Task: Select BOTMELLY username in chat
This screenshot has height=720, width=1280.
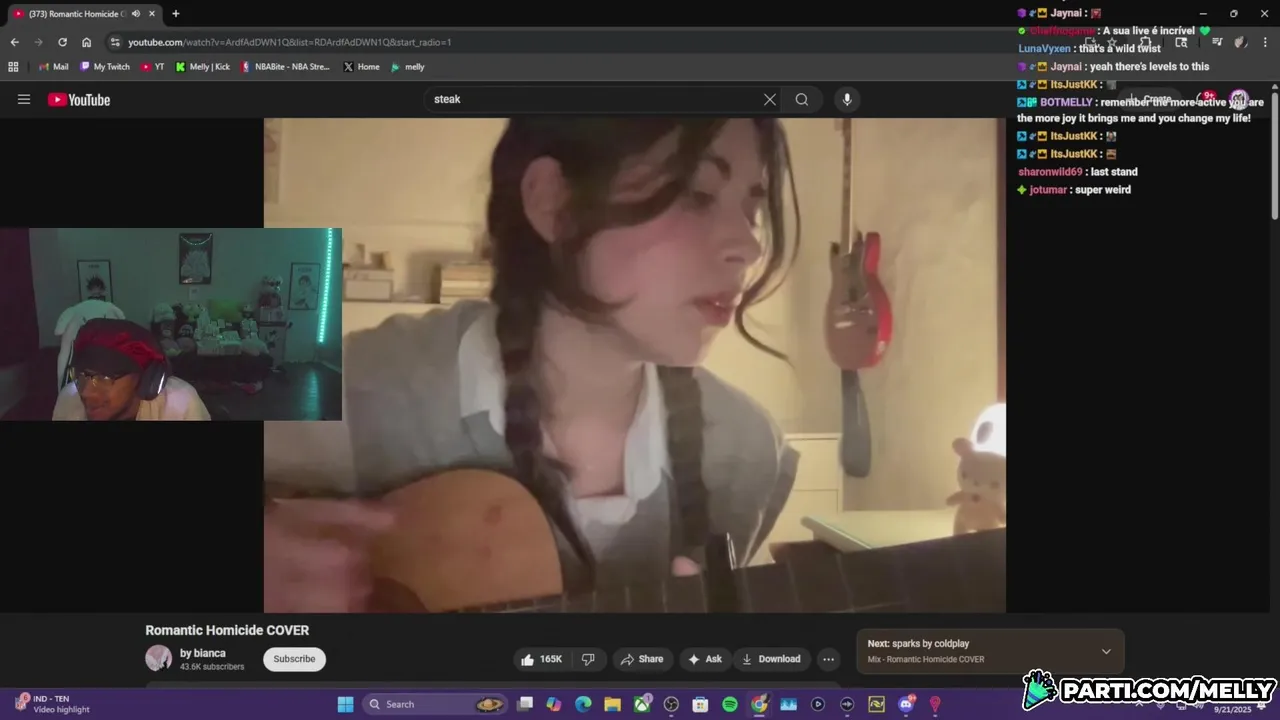Action: pyautogui.click(x=1066, y=102)
